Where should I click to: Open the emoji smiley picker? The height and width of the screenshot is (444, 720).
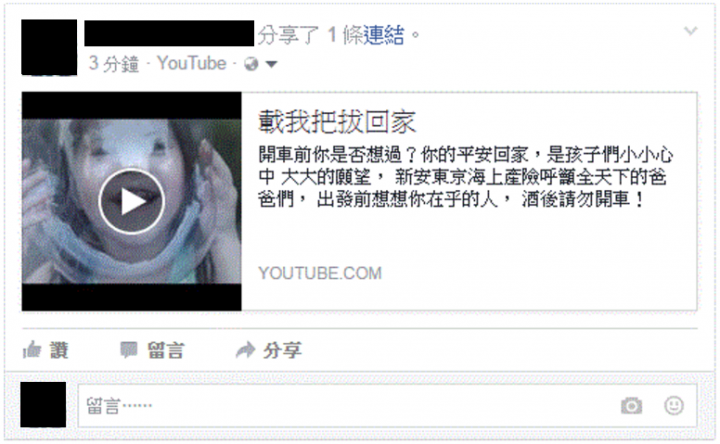click(x=674, y=405)
